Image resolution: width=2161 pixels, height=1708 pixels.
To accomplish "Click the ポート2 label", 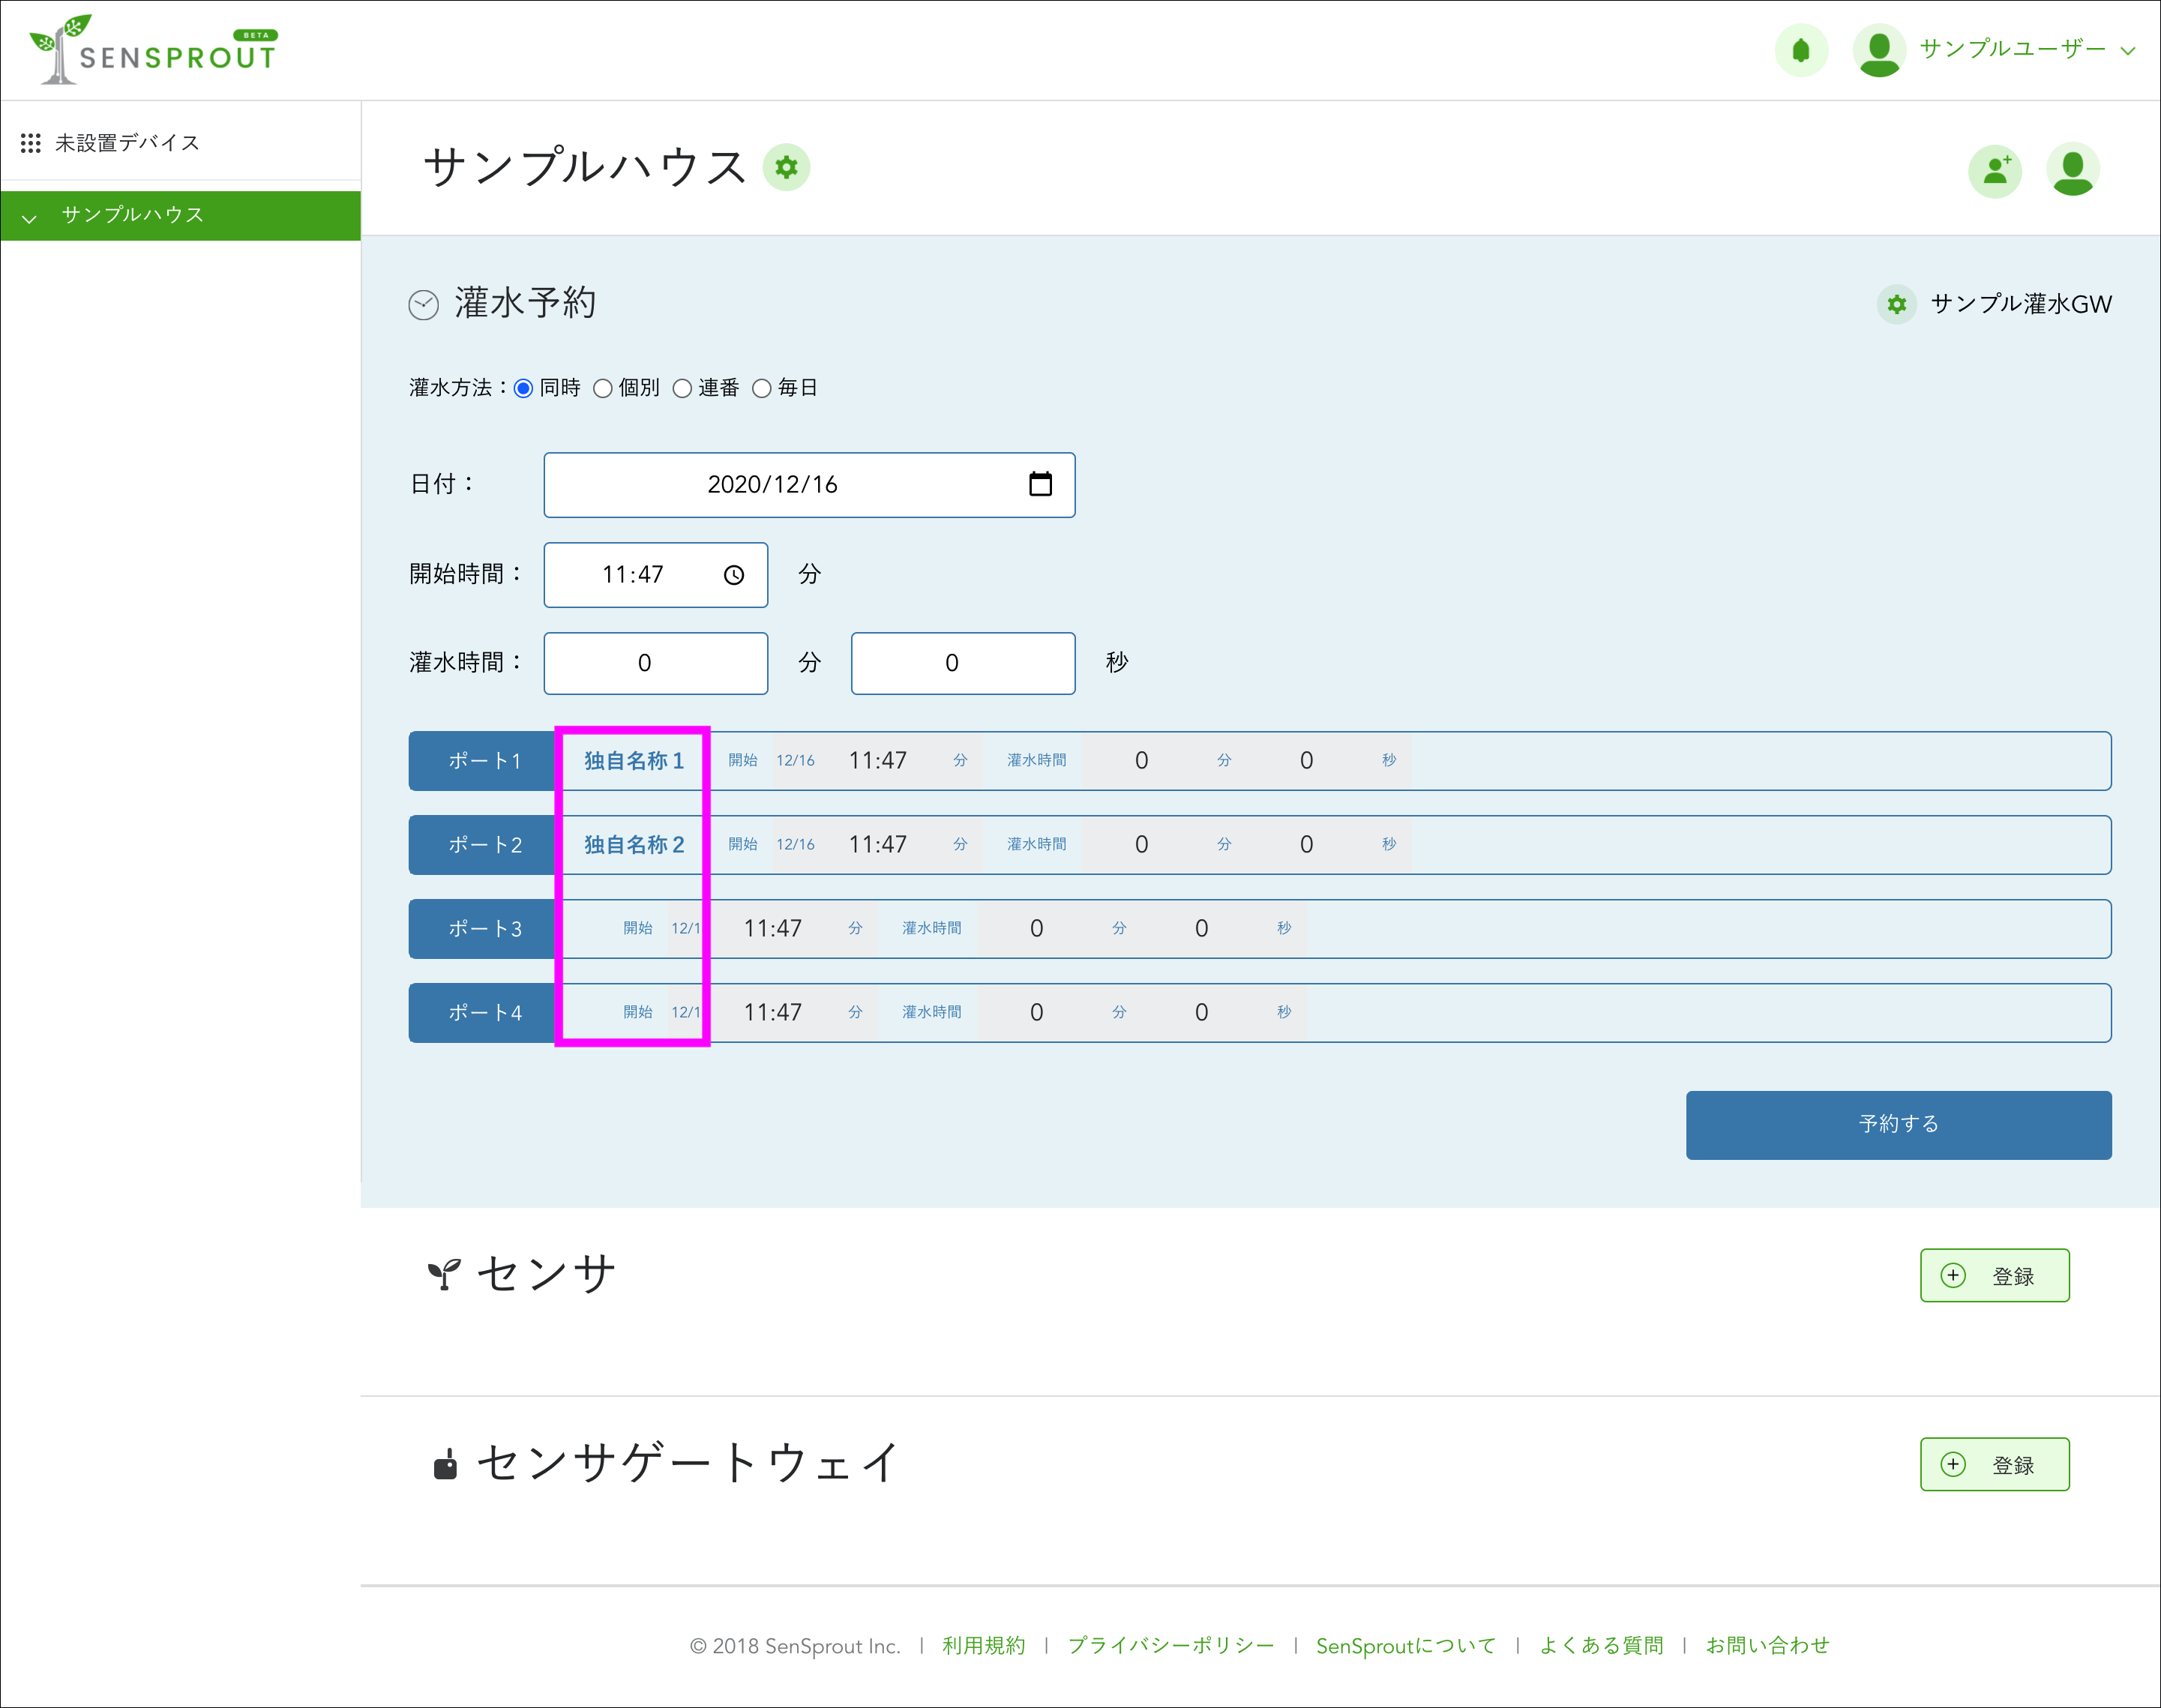I will pos(485,845).
